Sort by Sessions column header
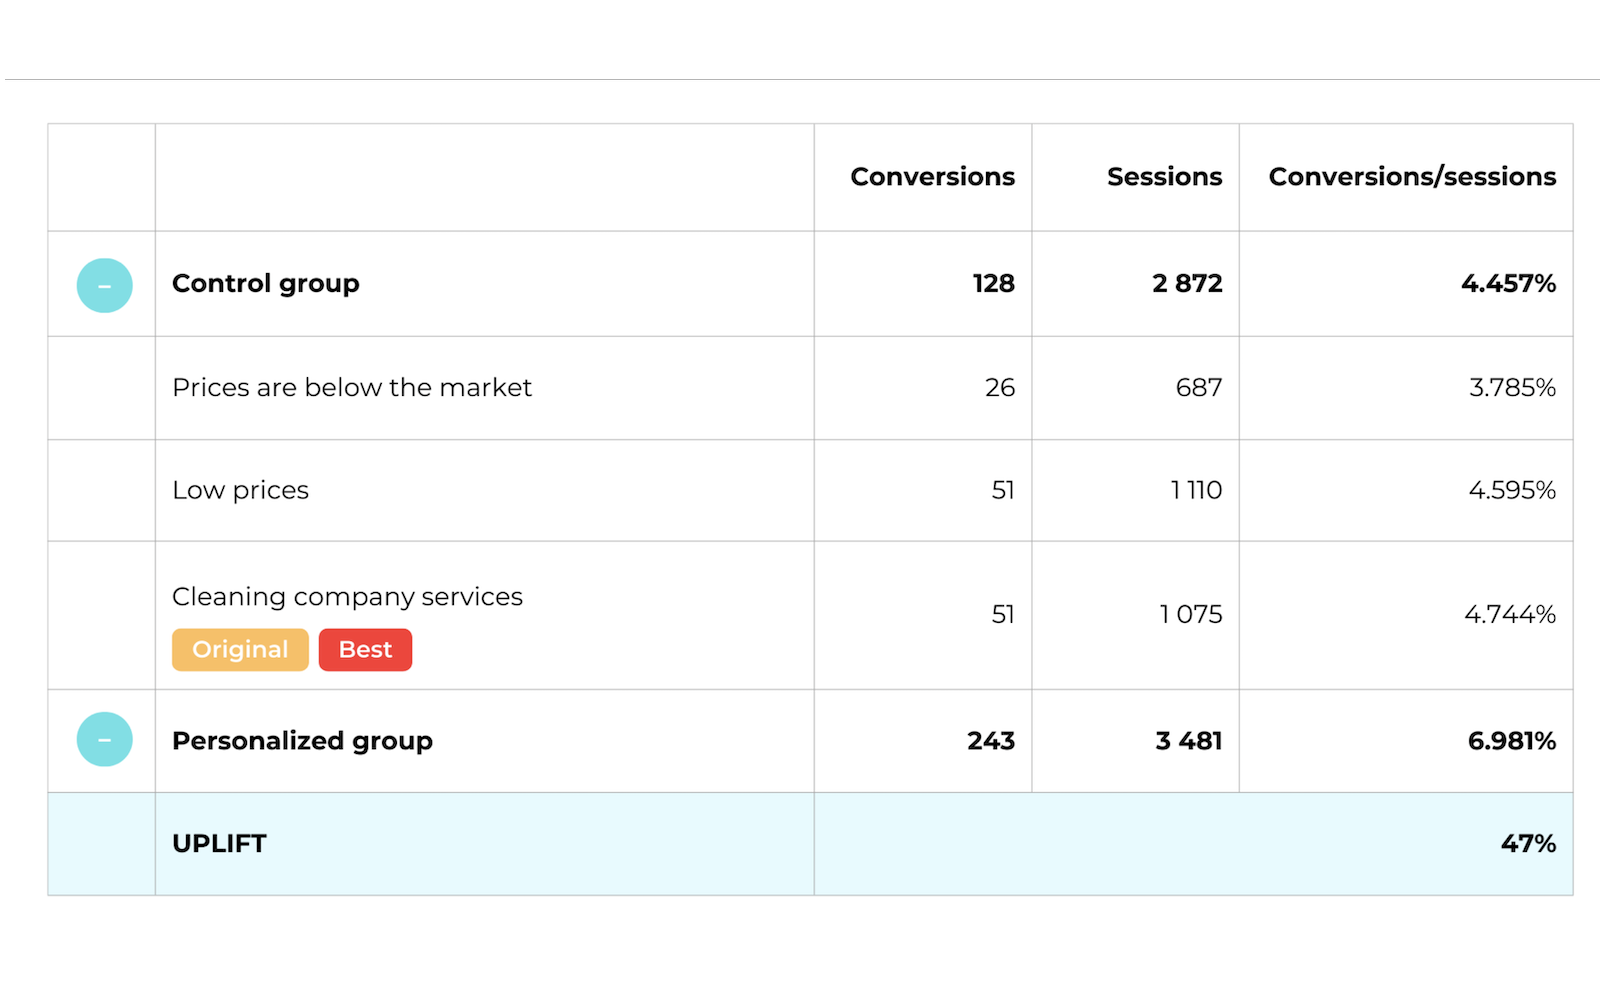 [1164, 177]
